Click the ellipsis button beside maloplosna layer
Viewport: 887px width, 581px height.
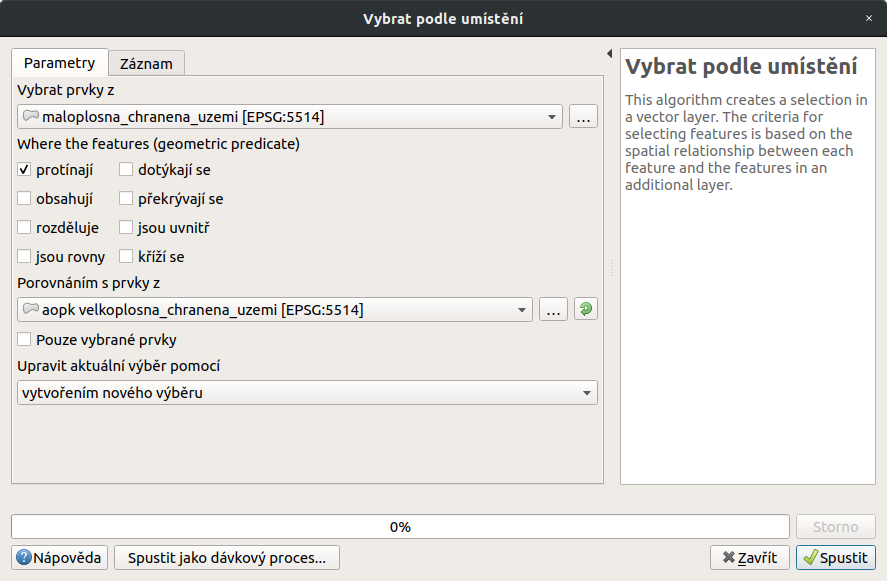pos(583,117)
